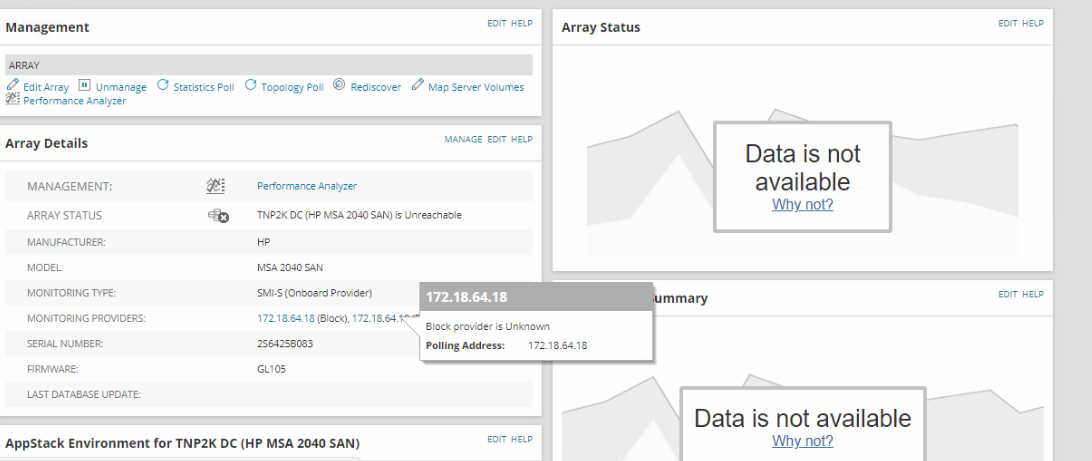This screenshot has height=461, width=1092.
Task: Click manufacturer value HP
Action: point(263,242)
